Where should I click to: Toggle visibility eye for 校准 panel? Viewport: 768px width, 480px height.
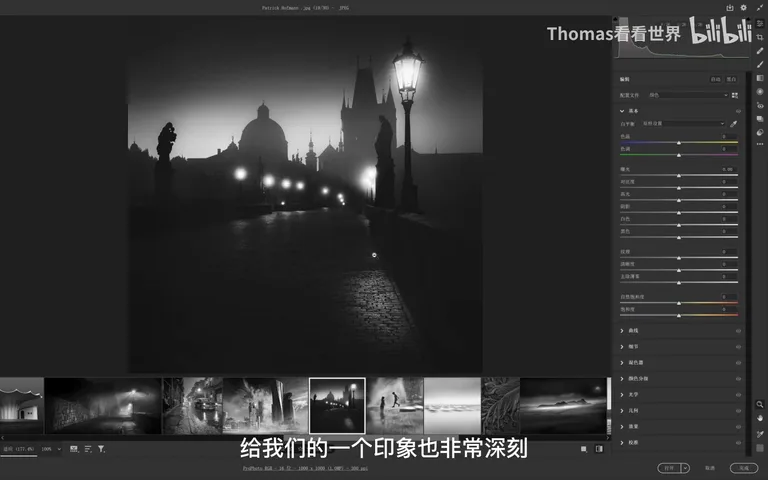[x=738, y=442]
